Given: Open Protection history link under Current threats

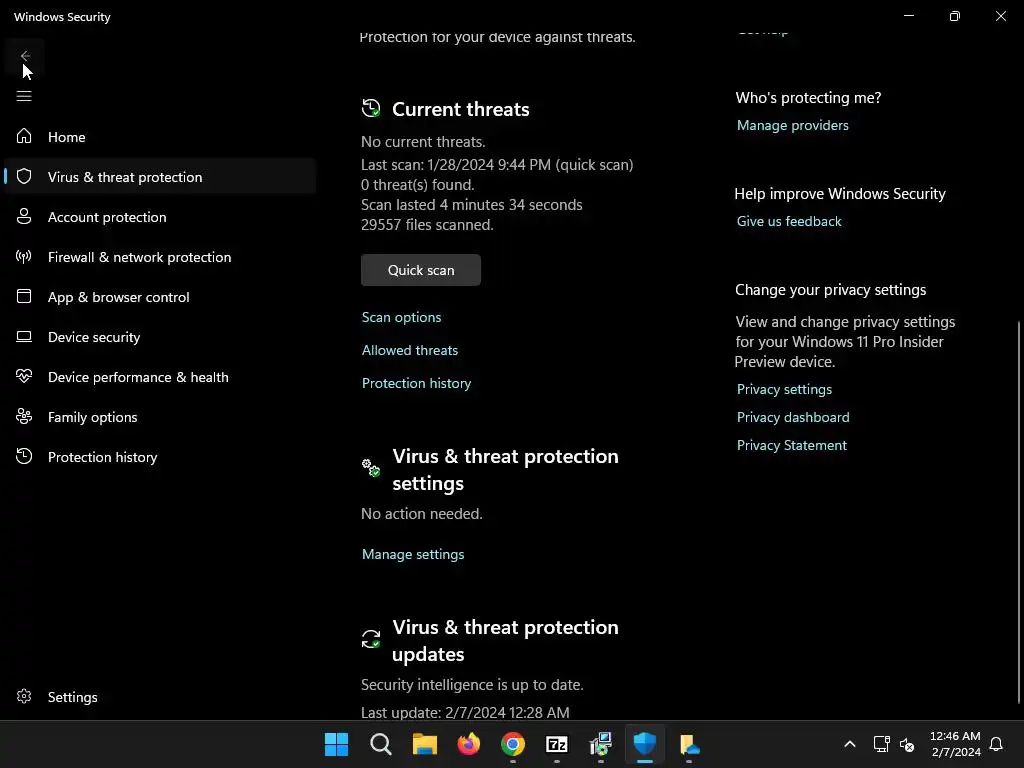Looking at the screenshot, I should tap(416, 383).
